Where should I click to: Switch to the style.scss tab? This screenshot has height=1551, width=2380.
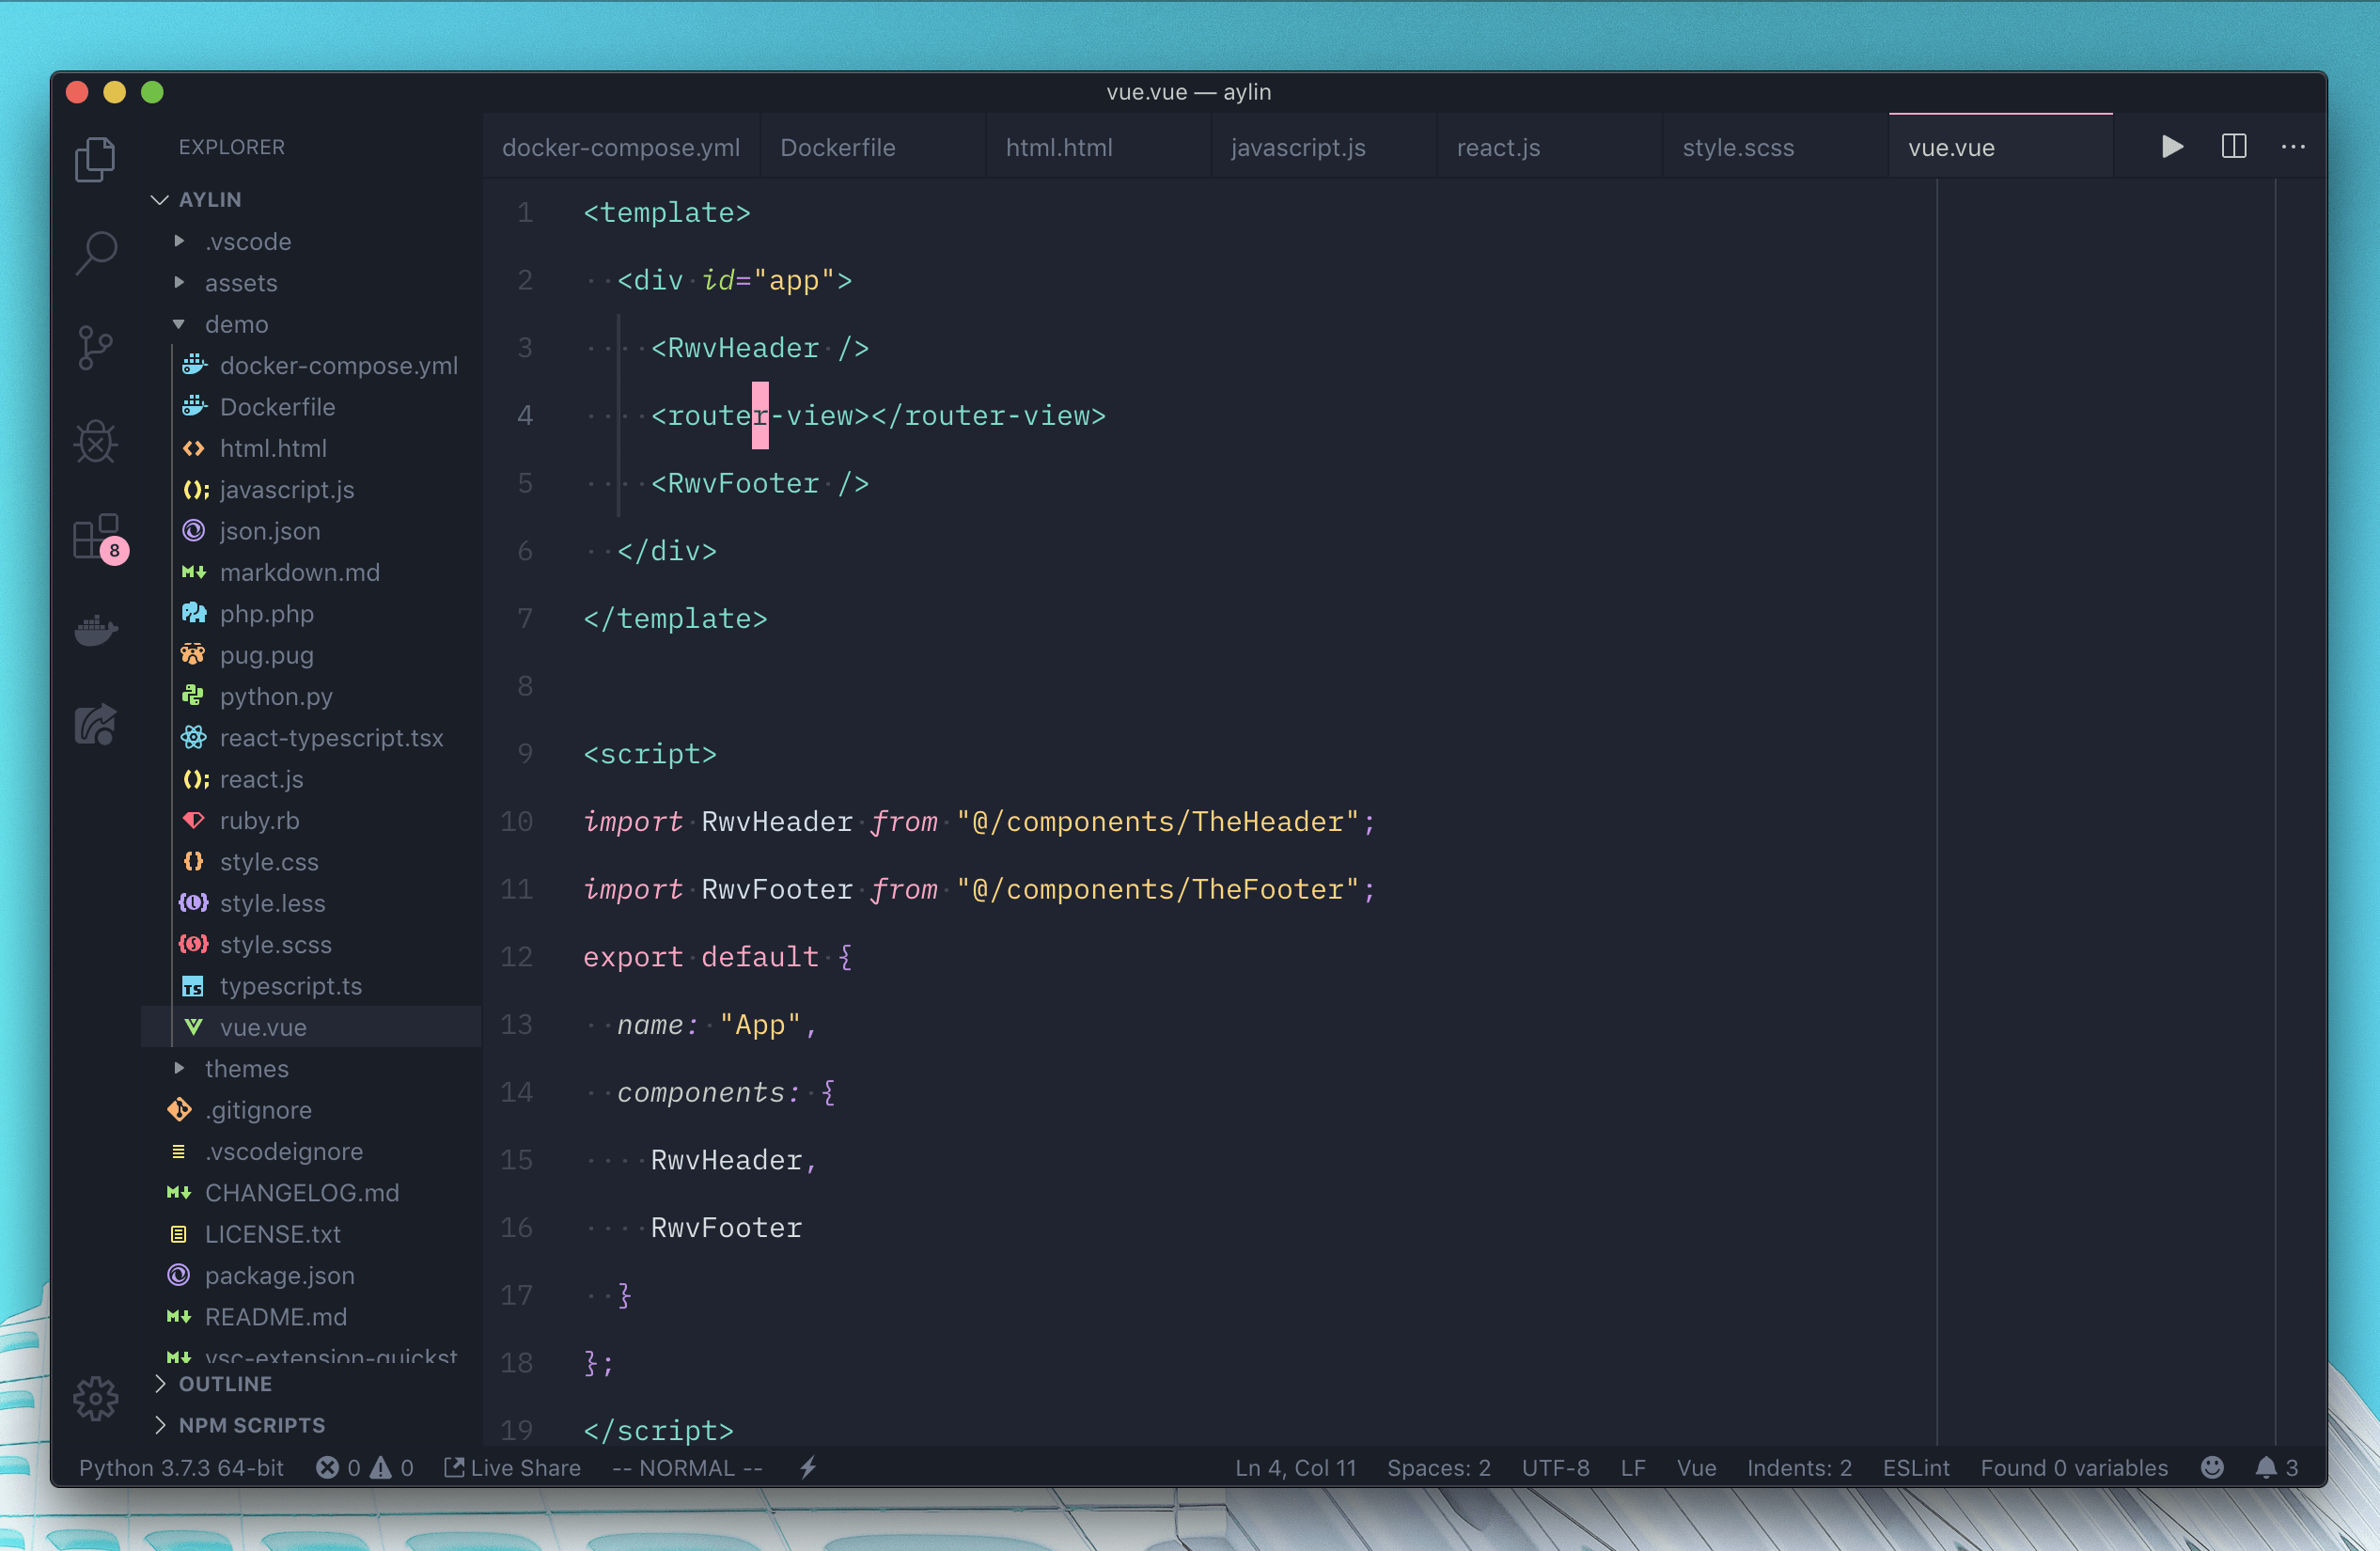[x=1738, y=147]
